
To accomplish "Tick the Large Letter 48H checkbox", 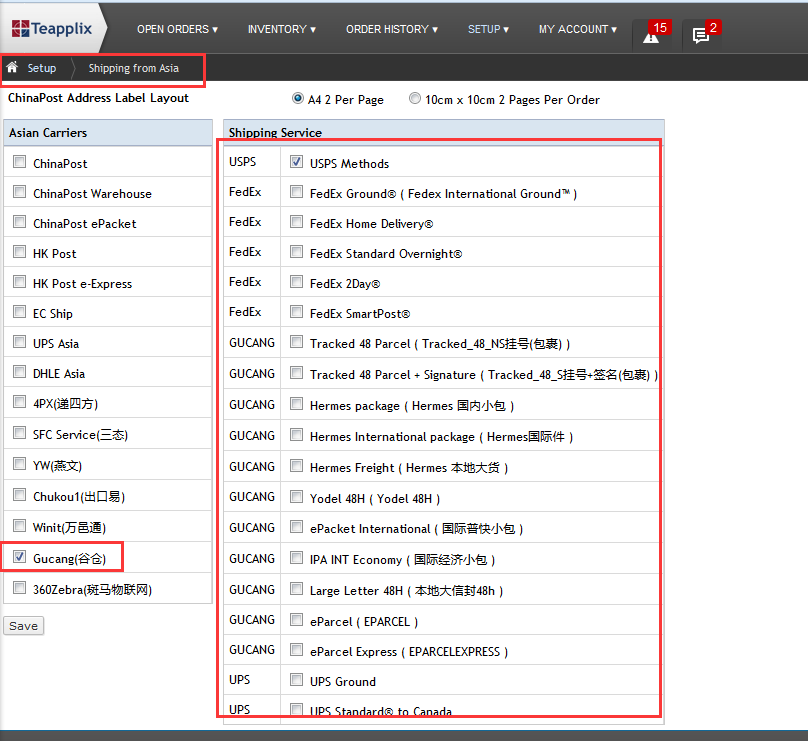I will coord(296,588).
